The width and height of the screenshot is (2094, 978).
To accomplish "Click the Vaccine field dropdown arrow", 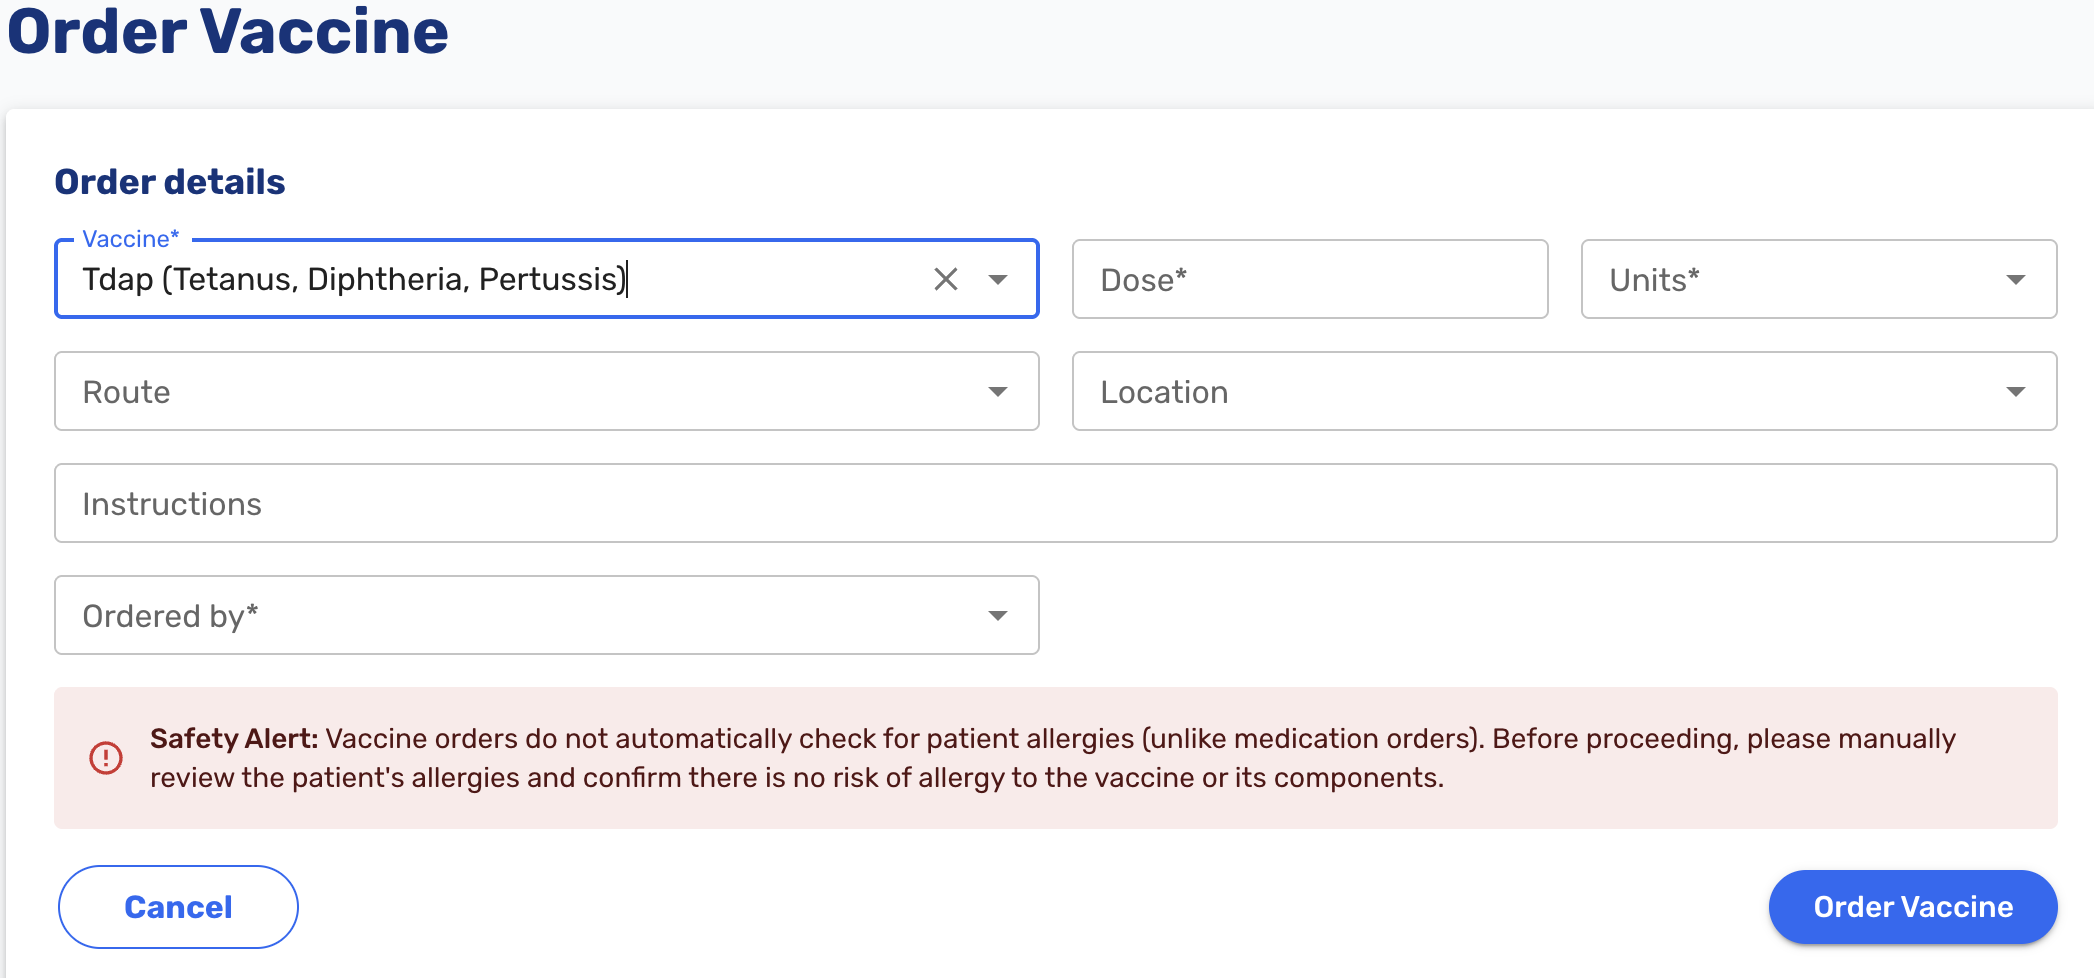I will point(998,281).
